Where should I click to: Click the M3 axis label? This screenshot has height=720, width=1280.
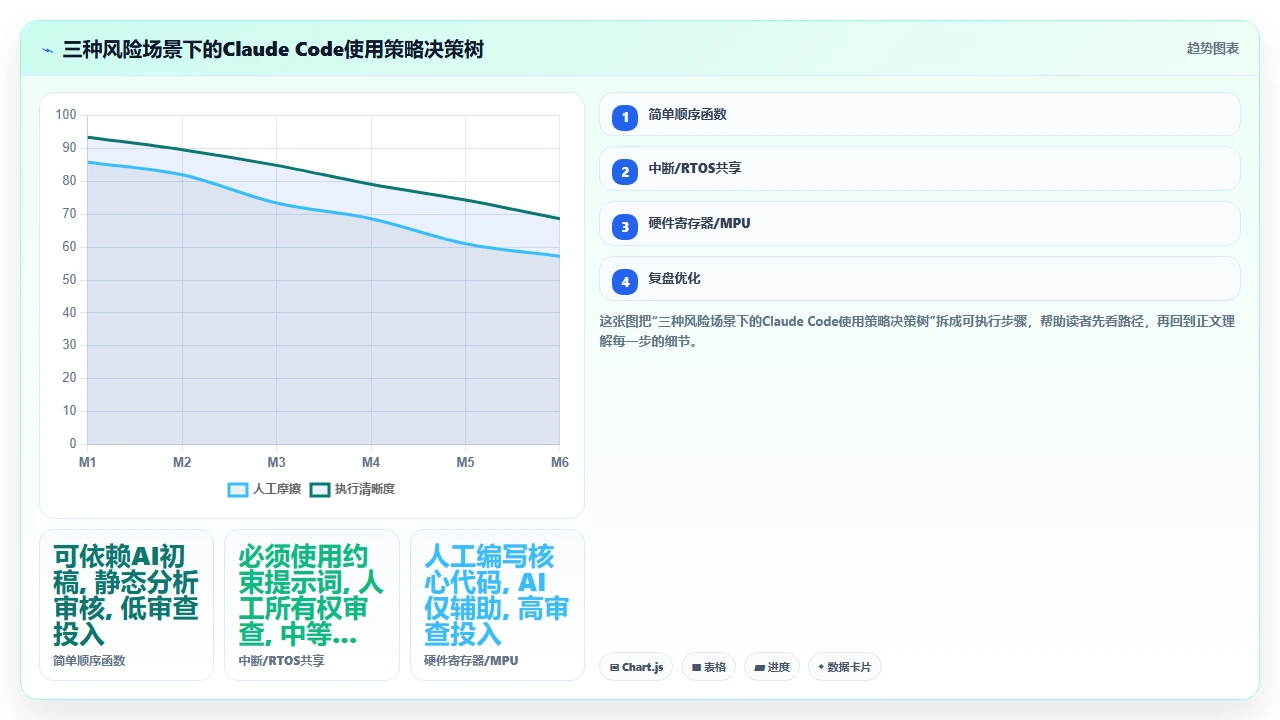pos(277,462)
